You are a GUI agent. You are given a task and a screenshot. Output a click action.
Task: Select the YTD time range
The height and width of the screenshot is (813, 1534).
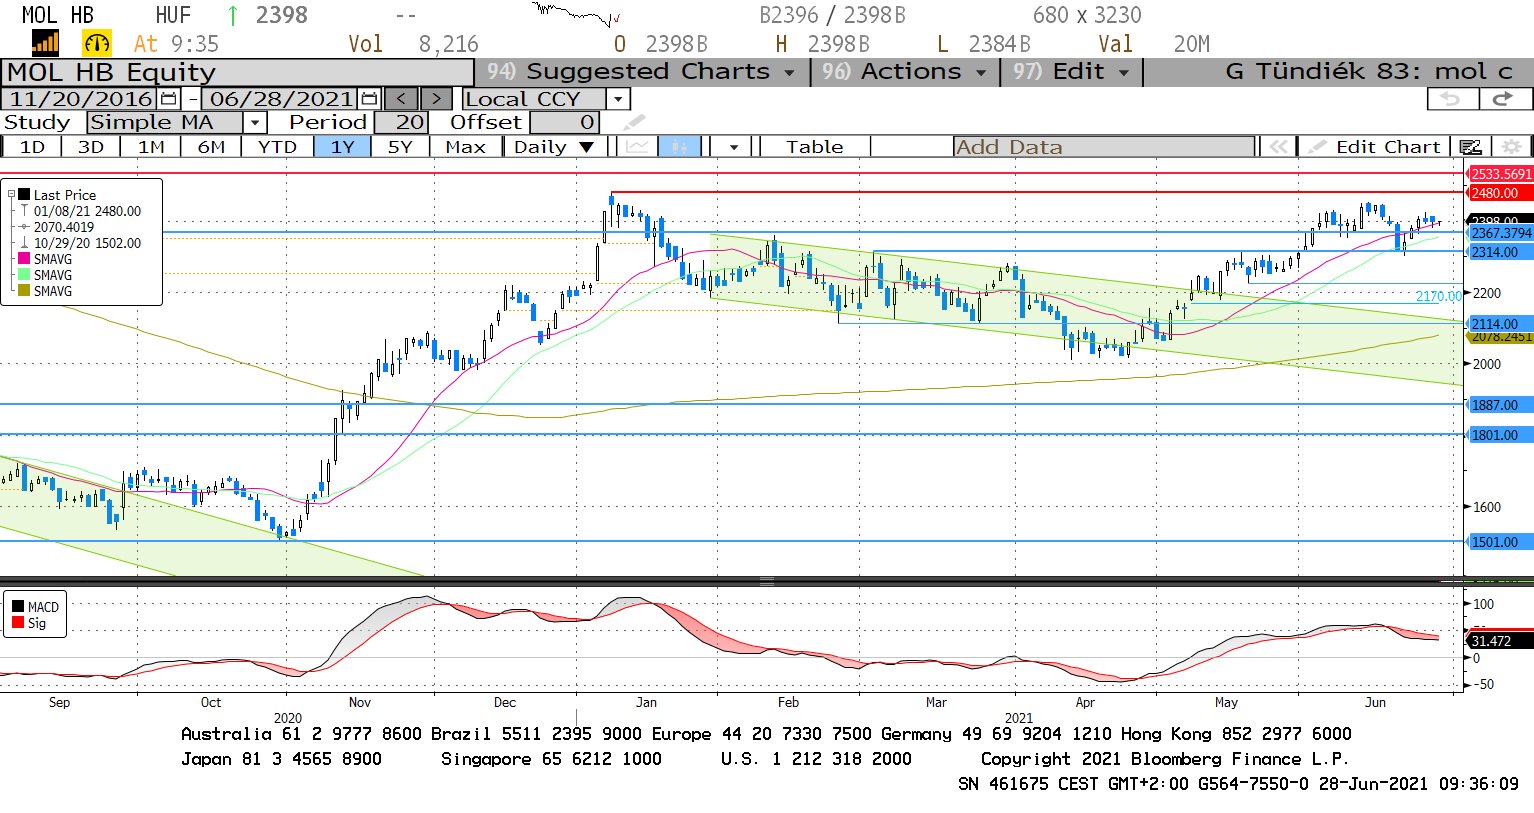point(277,147)
